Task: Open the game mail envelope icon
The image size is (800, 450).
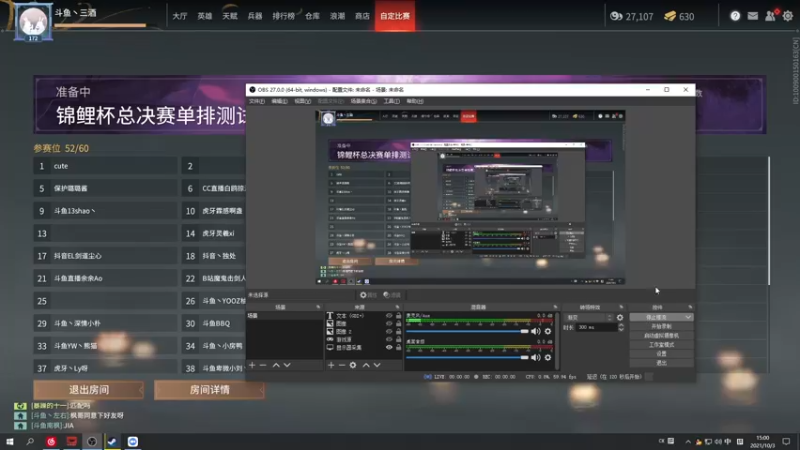Action: click(x=753, y=16)
